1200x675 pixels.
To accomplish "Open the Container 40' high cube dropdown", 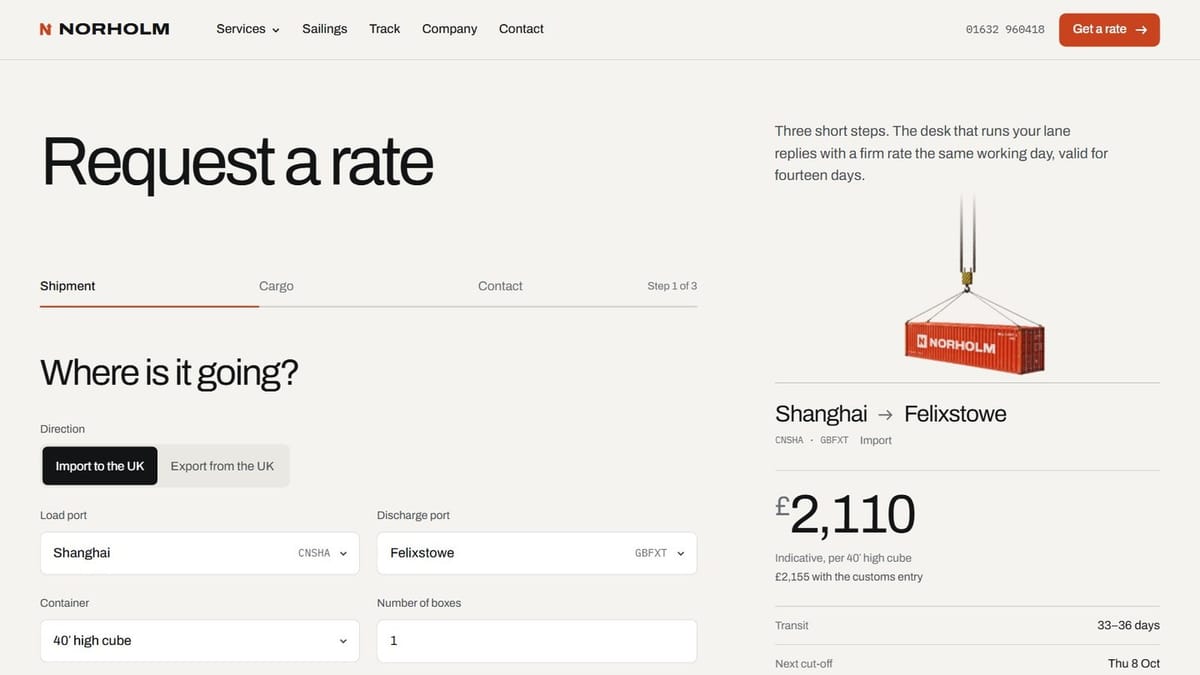I will pyautogui.click(x=200, y=641).
